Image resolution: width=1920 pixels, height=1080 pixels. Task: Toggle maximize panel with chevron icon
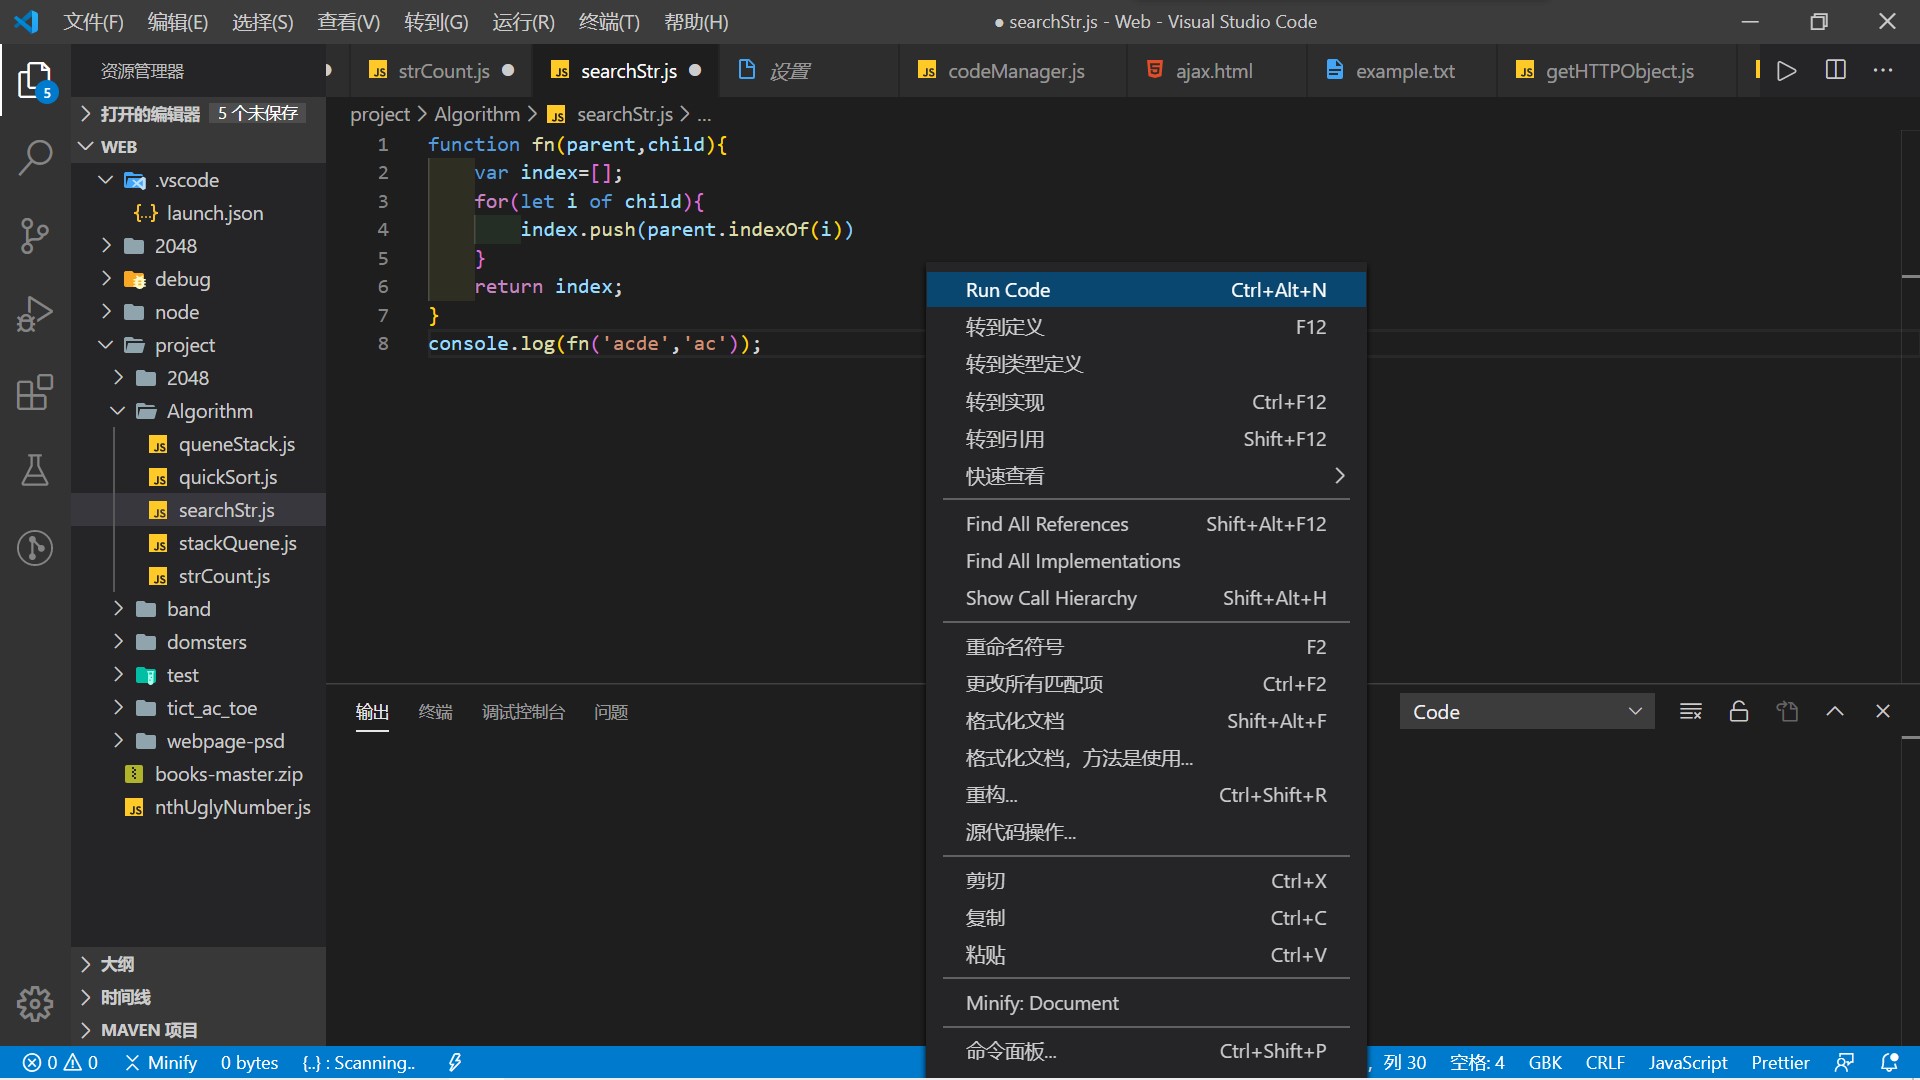click(x=1834, y=711)
